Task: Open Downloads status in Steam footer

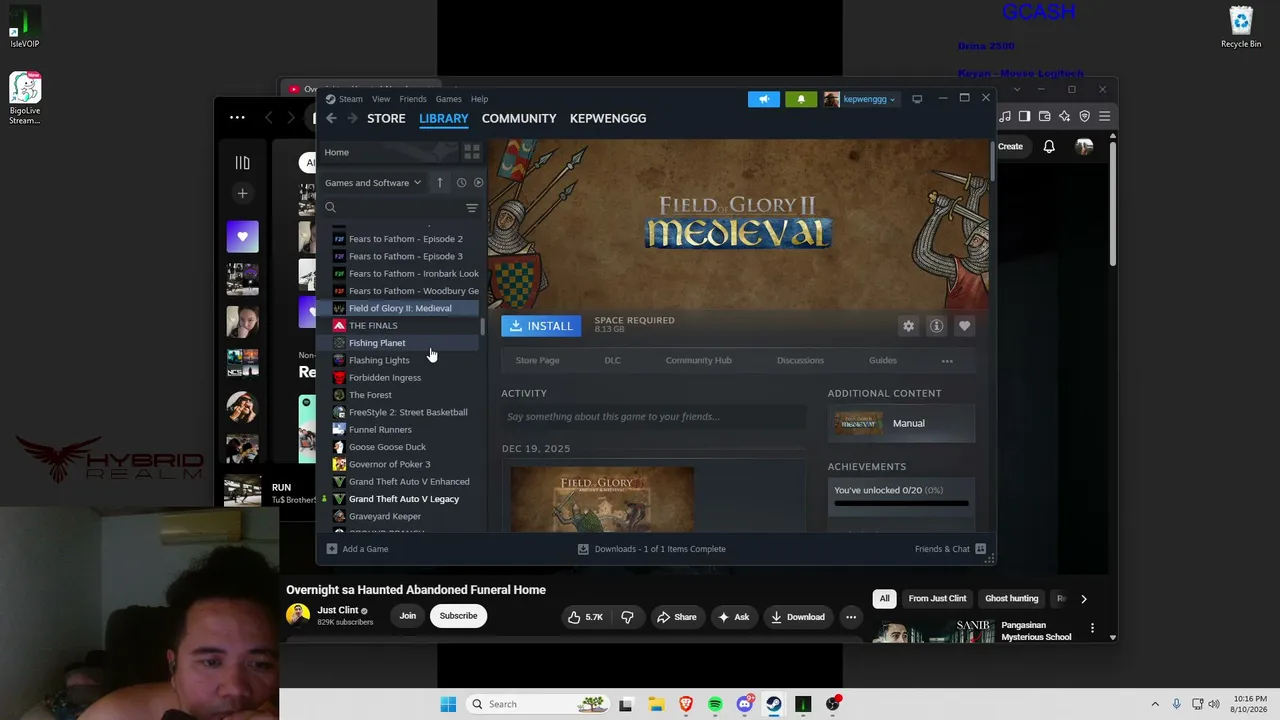Action: click(652, 549)
